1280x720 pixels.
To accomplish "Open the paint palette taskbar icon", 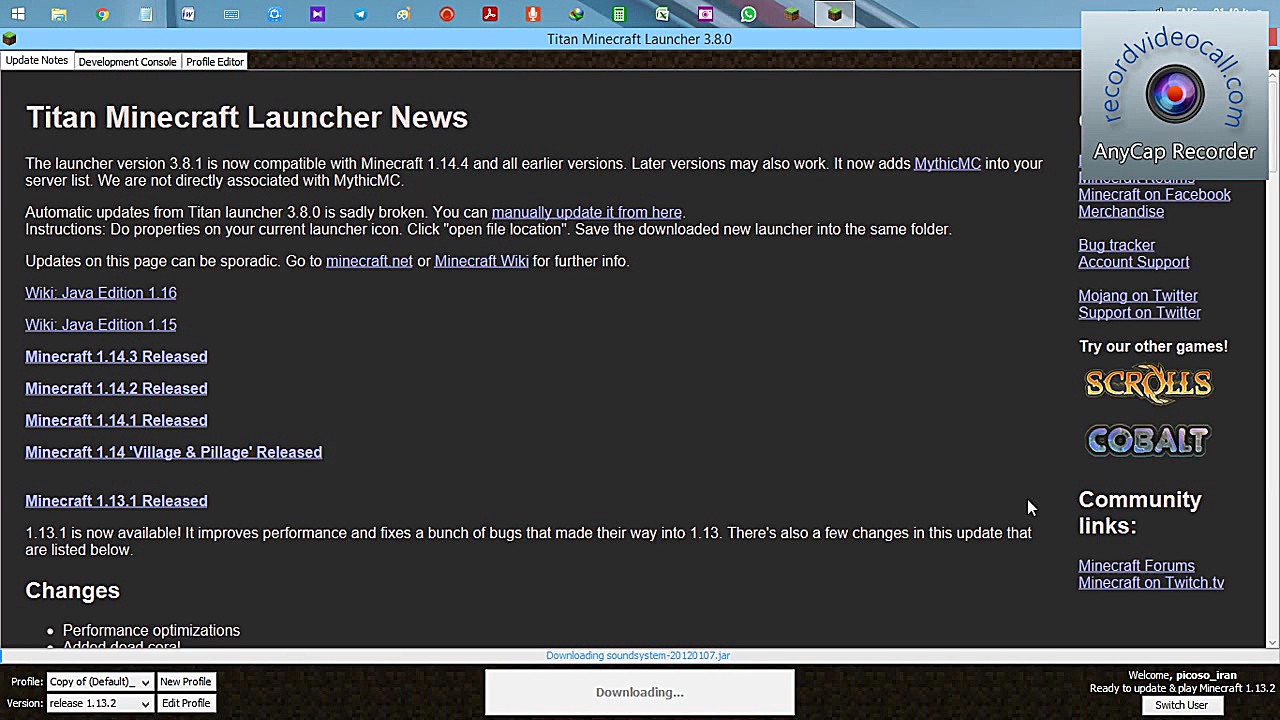I will (403, 14).
